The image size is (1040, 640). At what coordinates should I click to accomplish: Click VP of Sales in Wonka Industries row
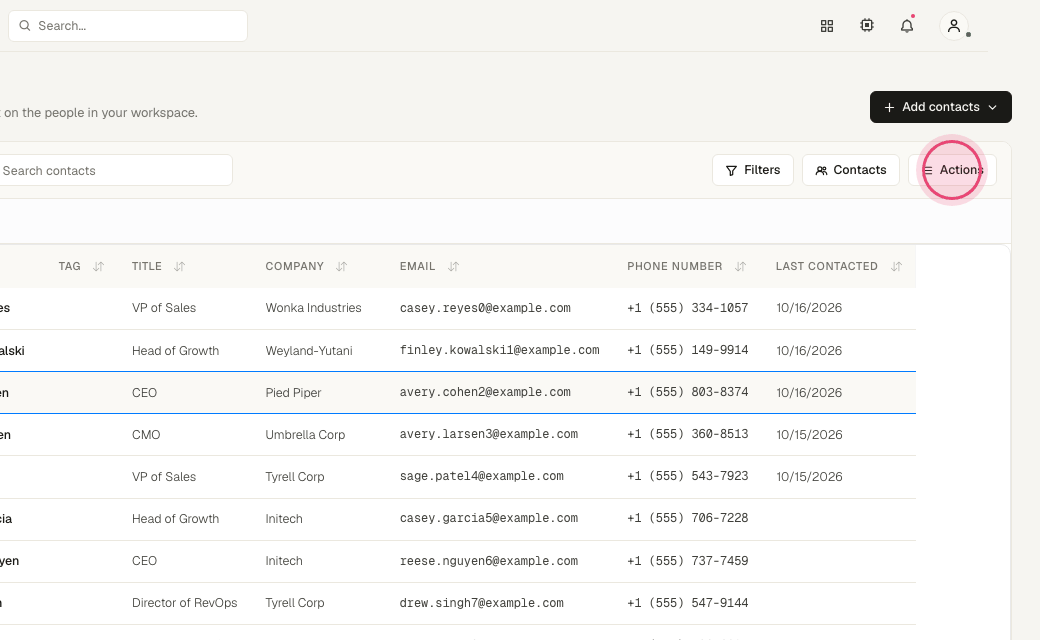(164, 308)
